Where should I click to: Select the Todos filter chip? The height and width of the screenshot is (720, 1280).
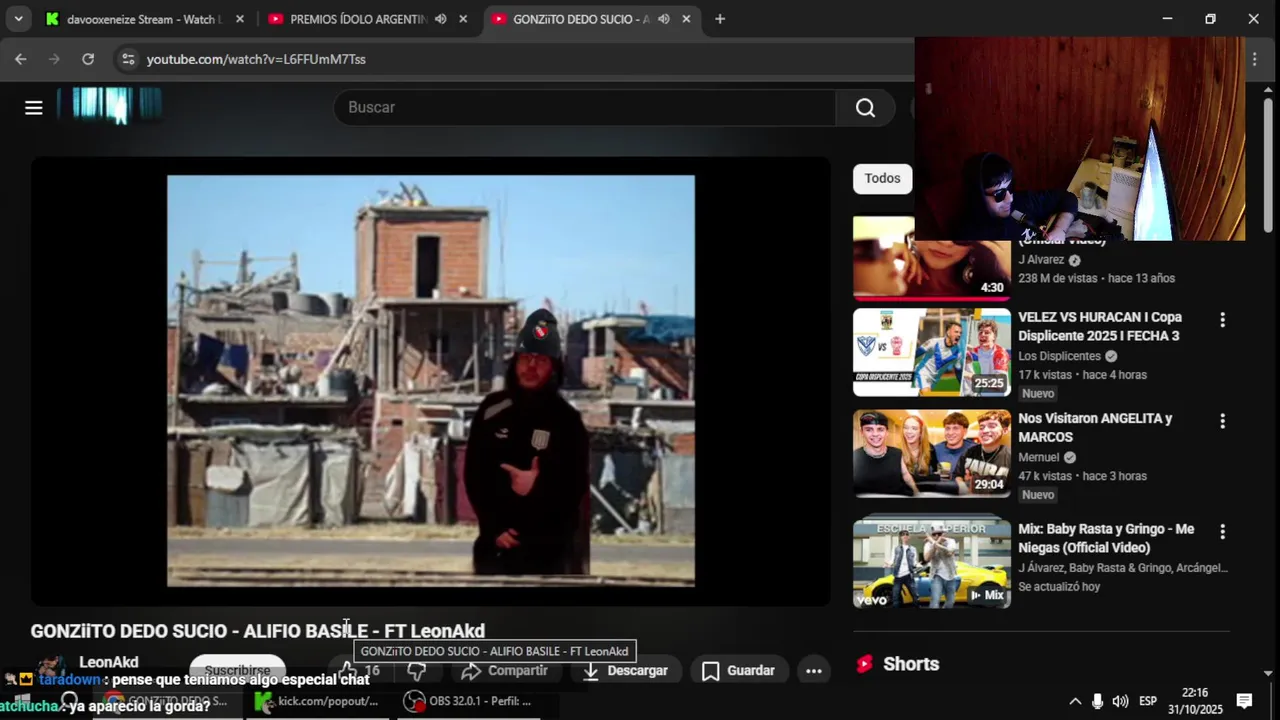tap(882, 178)
